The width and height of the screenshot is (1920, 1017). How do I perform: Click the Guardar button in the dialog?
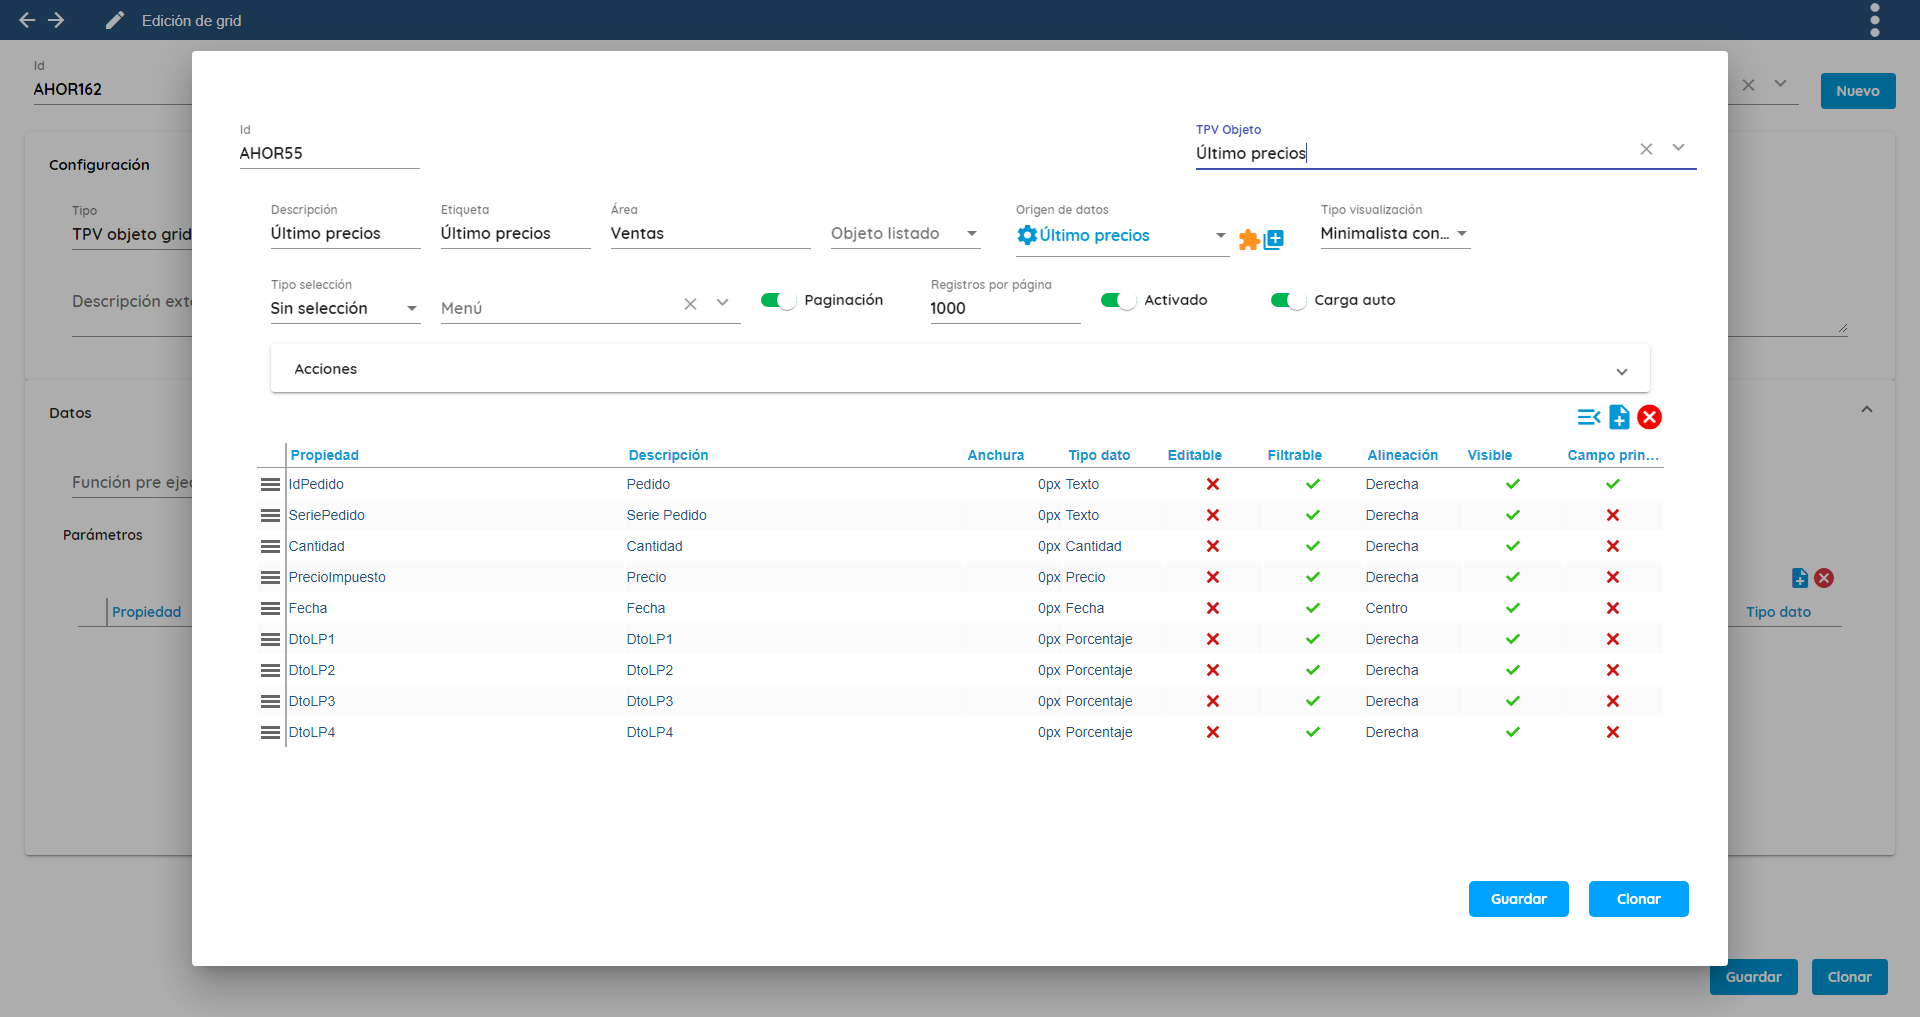coord(1519,899)
